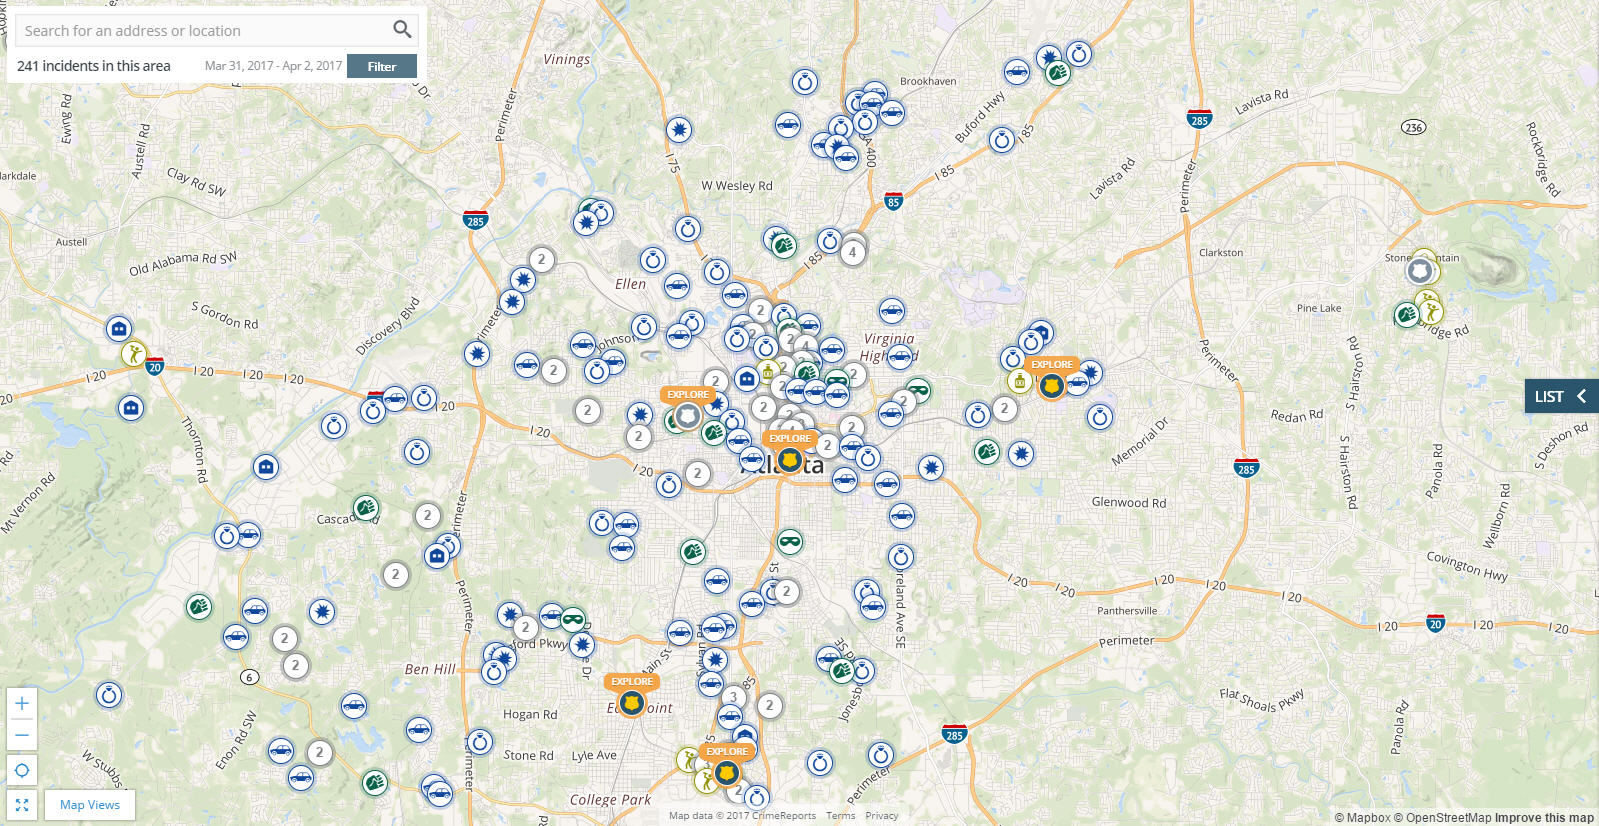Click the locate-me crosshair icon
The width and height of the screenshot is (1599, 826).
[22, 770]
